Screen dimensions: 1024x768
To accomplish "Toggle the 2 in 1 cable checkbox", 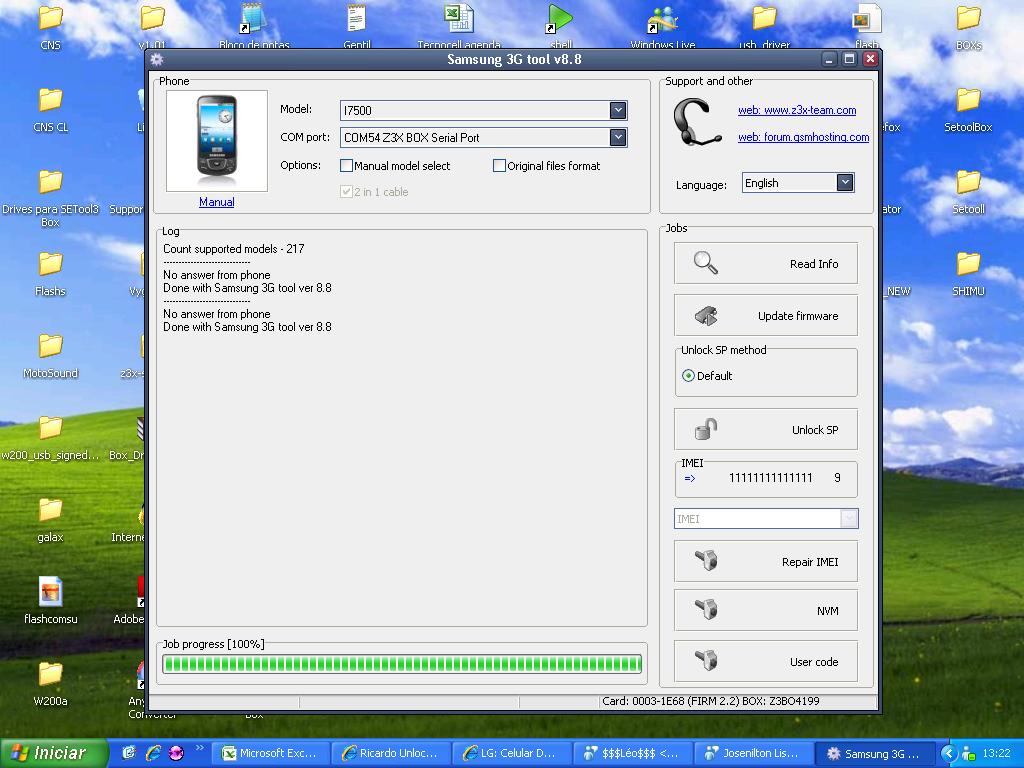I will pyautogui.click(x=347, y=192).
